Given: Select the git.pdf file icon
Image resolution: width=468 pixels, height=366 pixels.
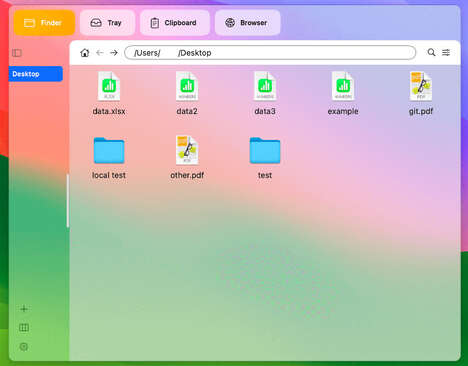Looking at the screenshot, I should pos(421,86).
